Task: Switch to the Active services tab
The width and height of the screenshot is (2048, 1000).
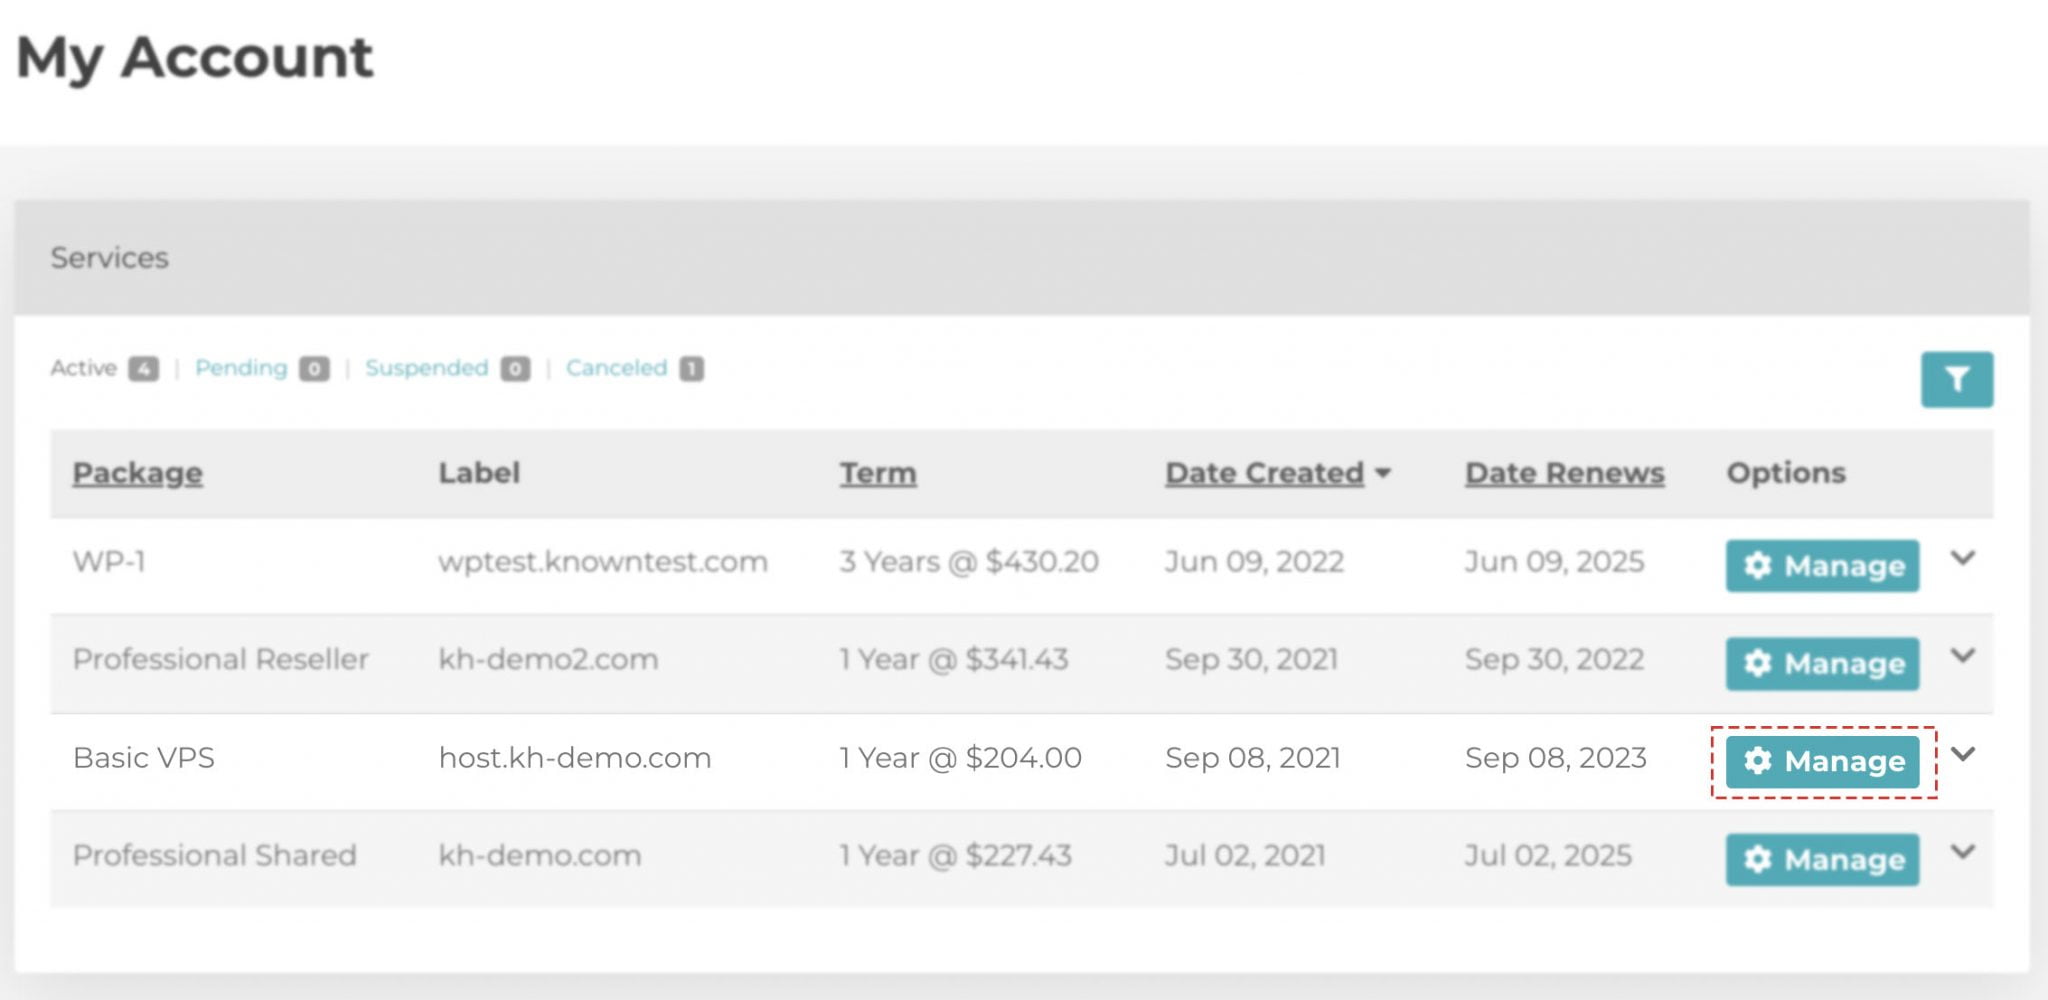Action: click(x=84, y=368)
